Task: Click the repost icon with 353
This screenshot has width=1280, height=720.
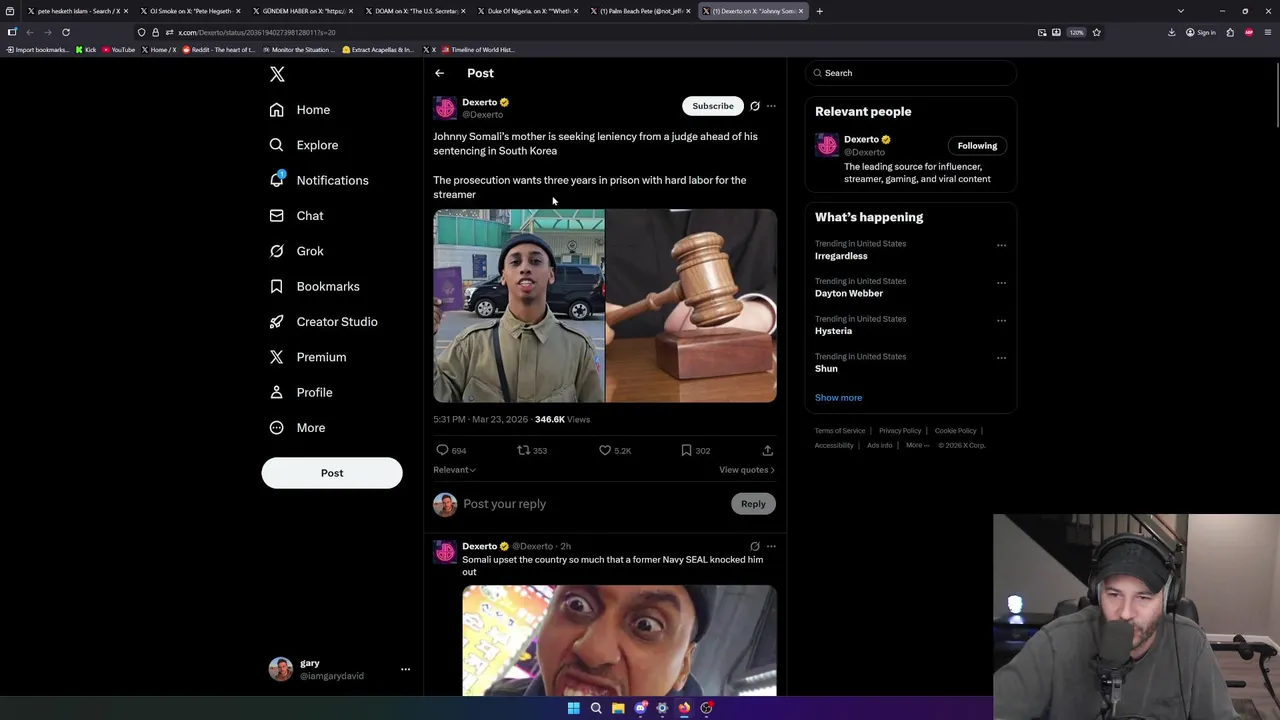Action: [x=523, y=450]
